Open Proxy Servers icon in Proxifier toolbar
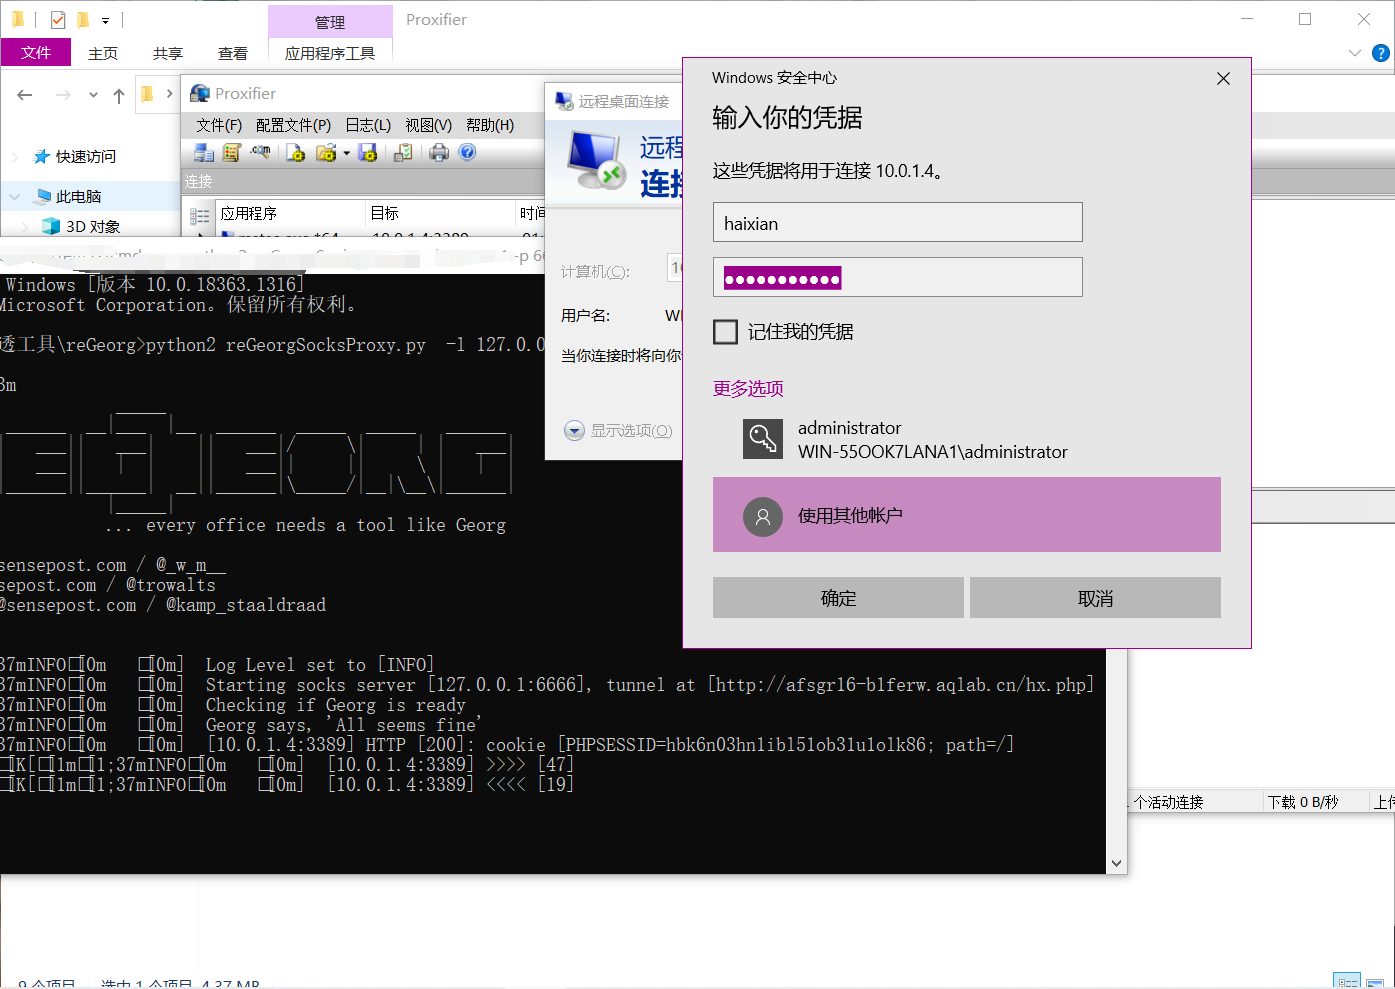Viewport: 1395px width, 989px height. click(204, 152)
